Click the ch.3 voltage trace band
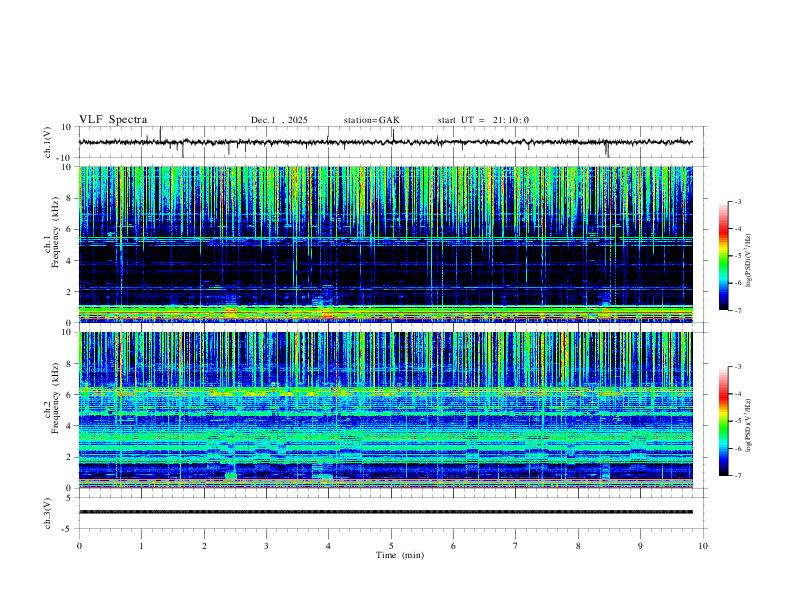Viewport: 792px width, 612px height. 386,512
